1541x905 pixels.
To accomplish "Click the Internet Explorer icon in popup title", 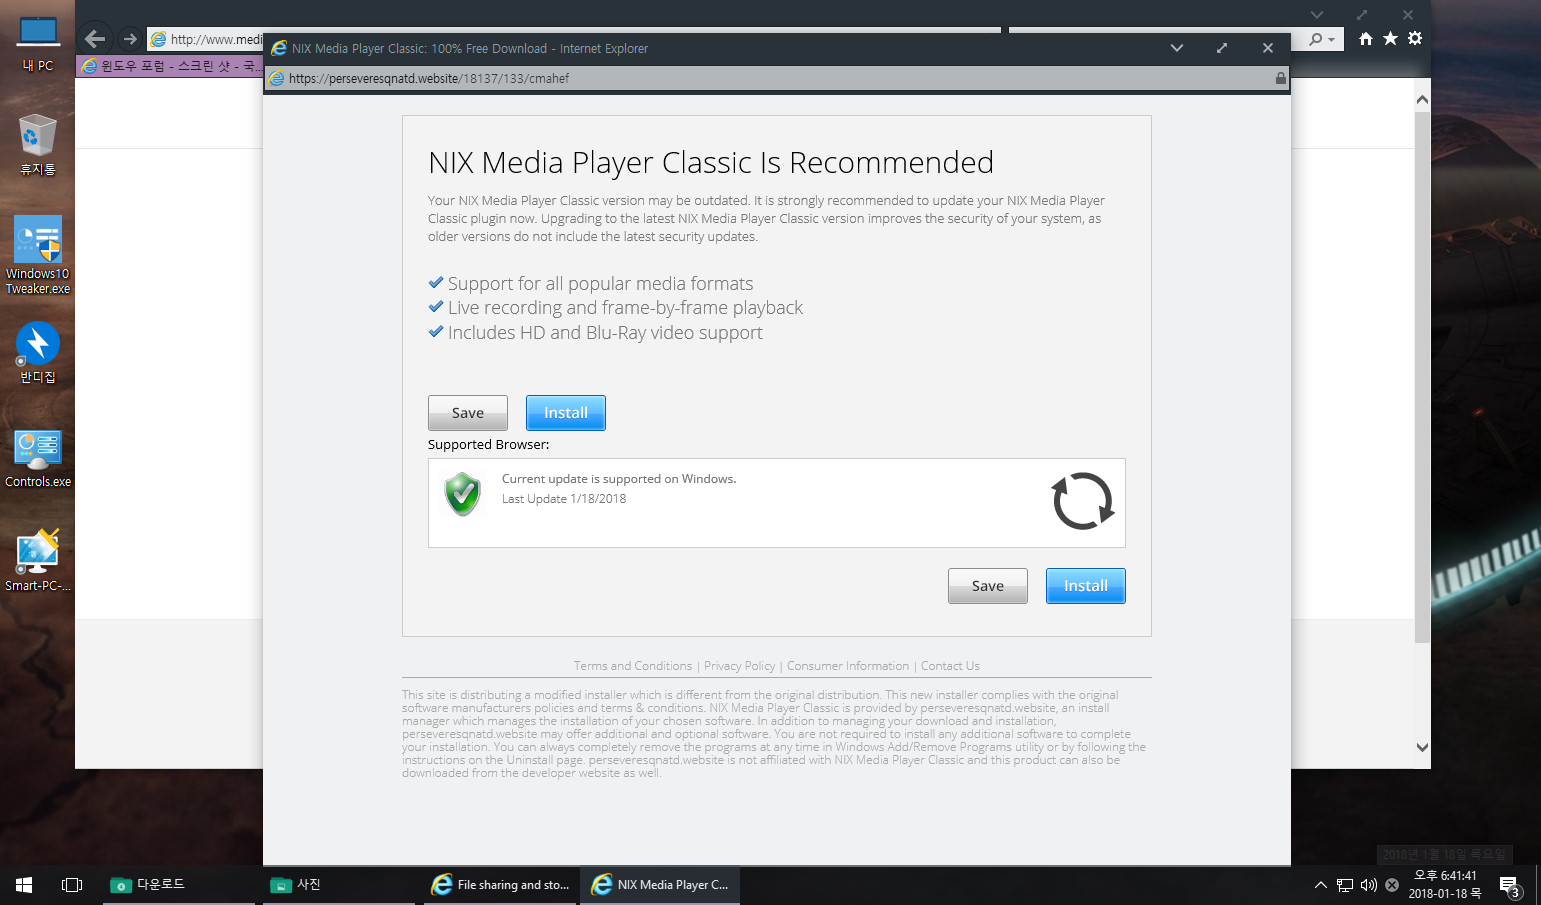I will [279, 48].
